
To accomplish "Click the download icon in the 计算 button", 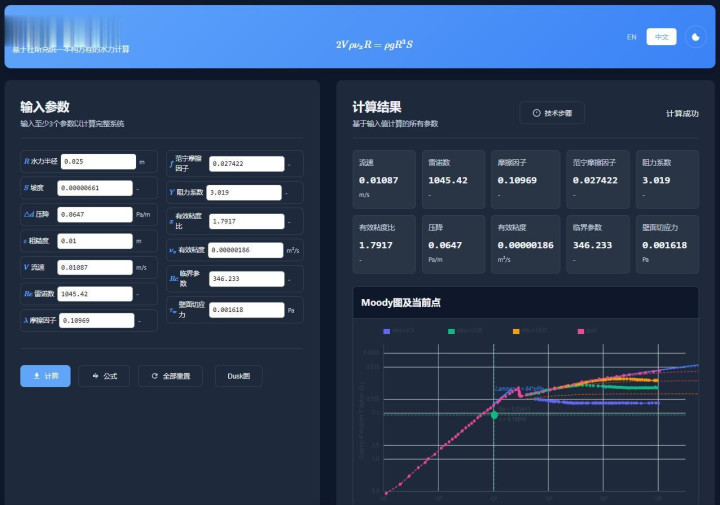I will pyautogui.click(x=37, y=376).
